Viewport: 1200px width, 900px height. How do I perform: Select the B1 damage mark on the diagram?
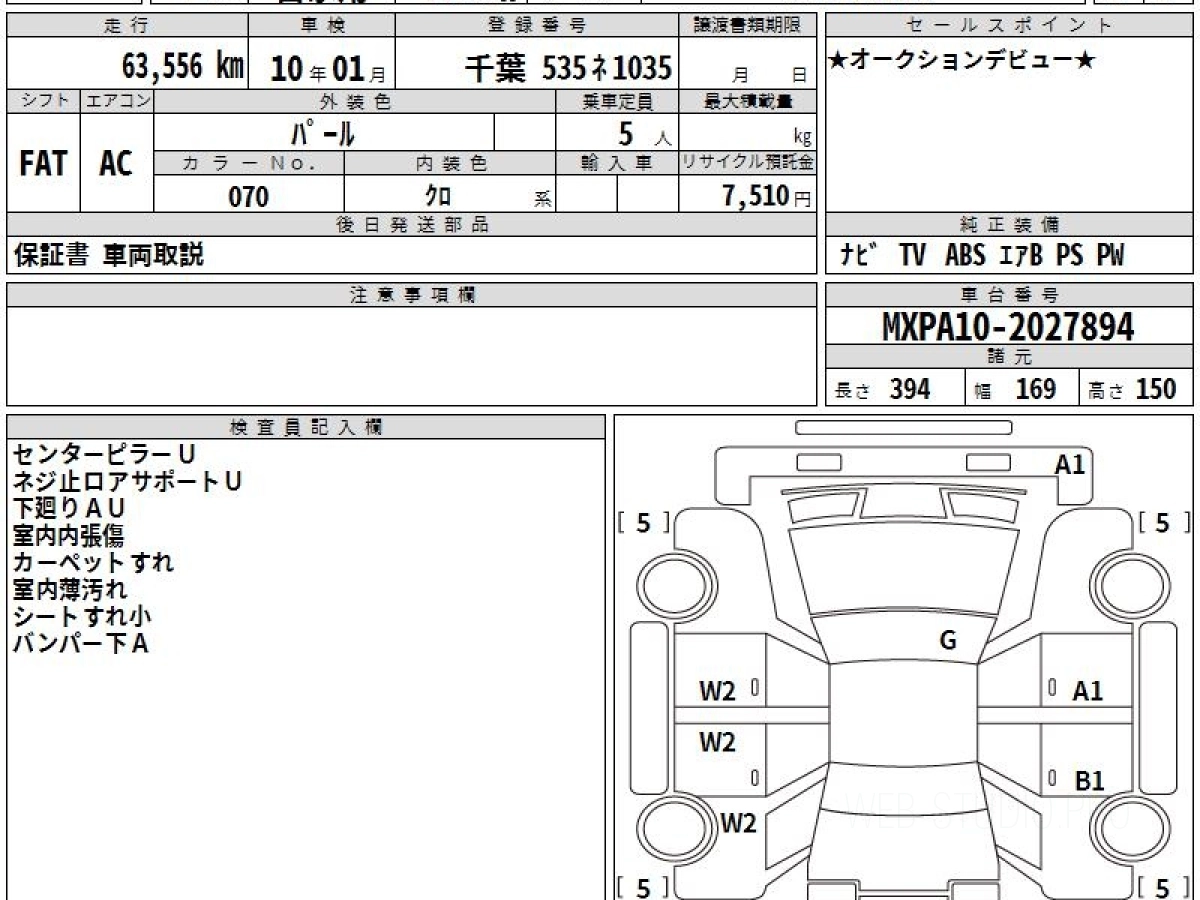point(1088,781)
